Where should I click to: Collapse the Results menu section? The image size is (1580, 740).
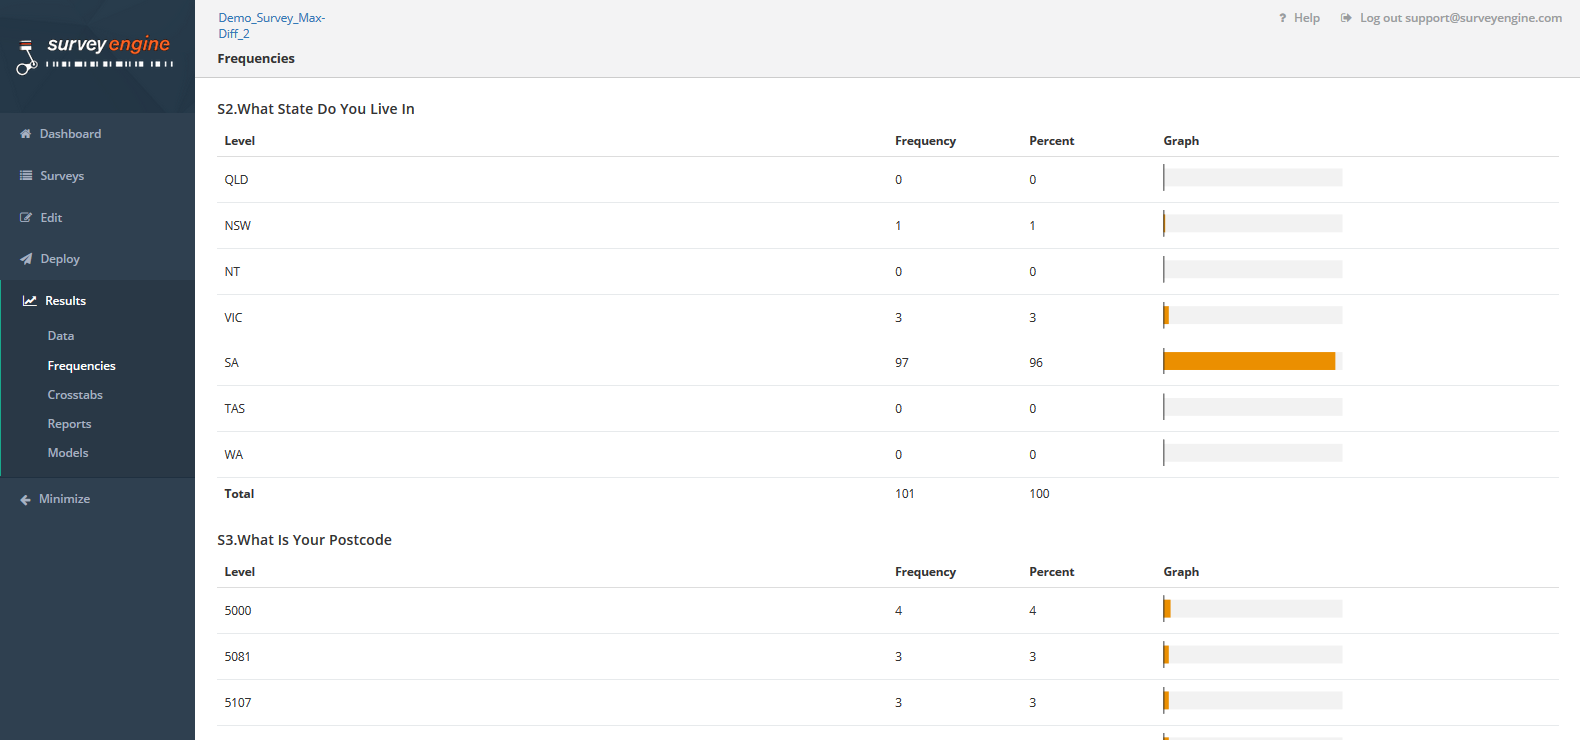click(66, 301)
